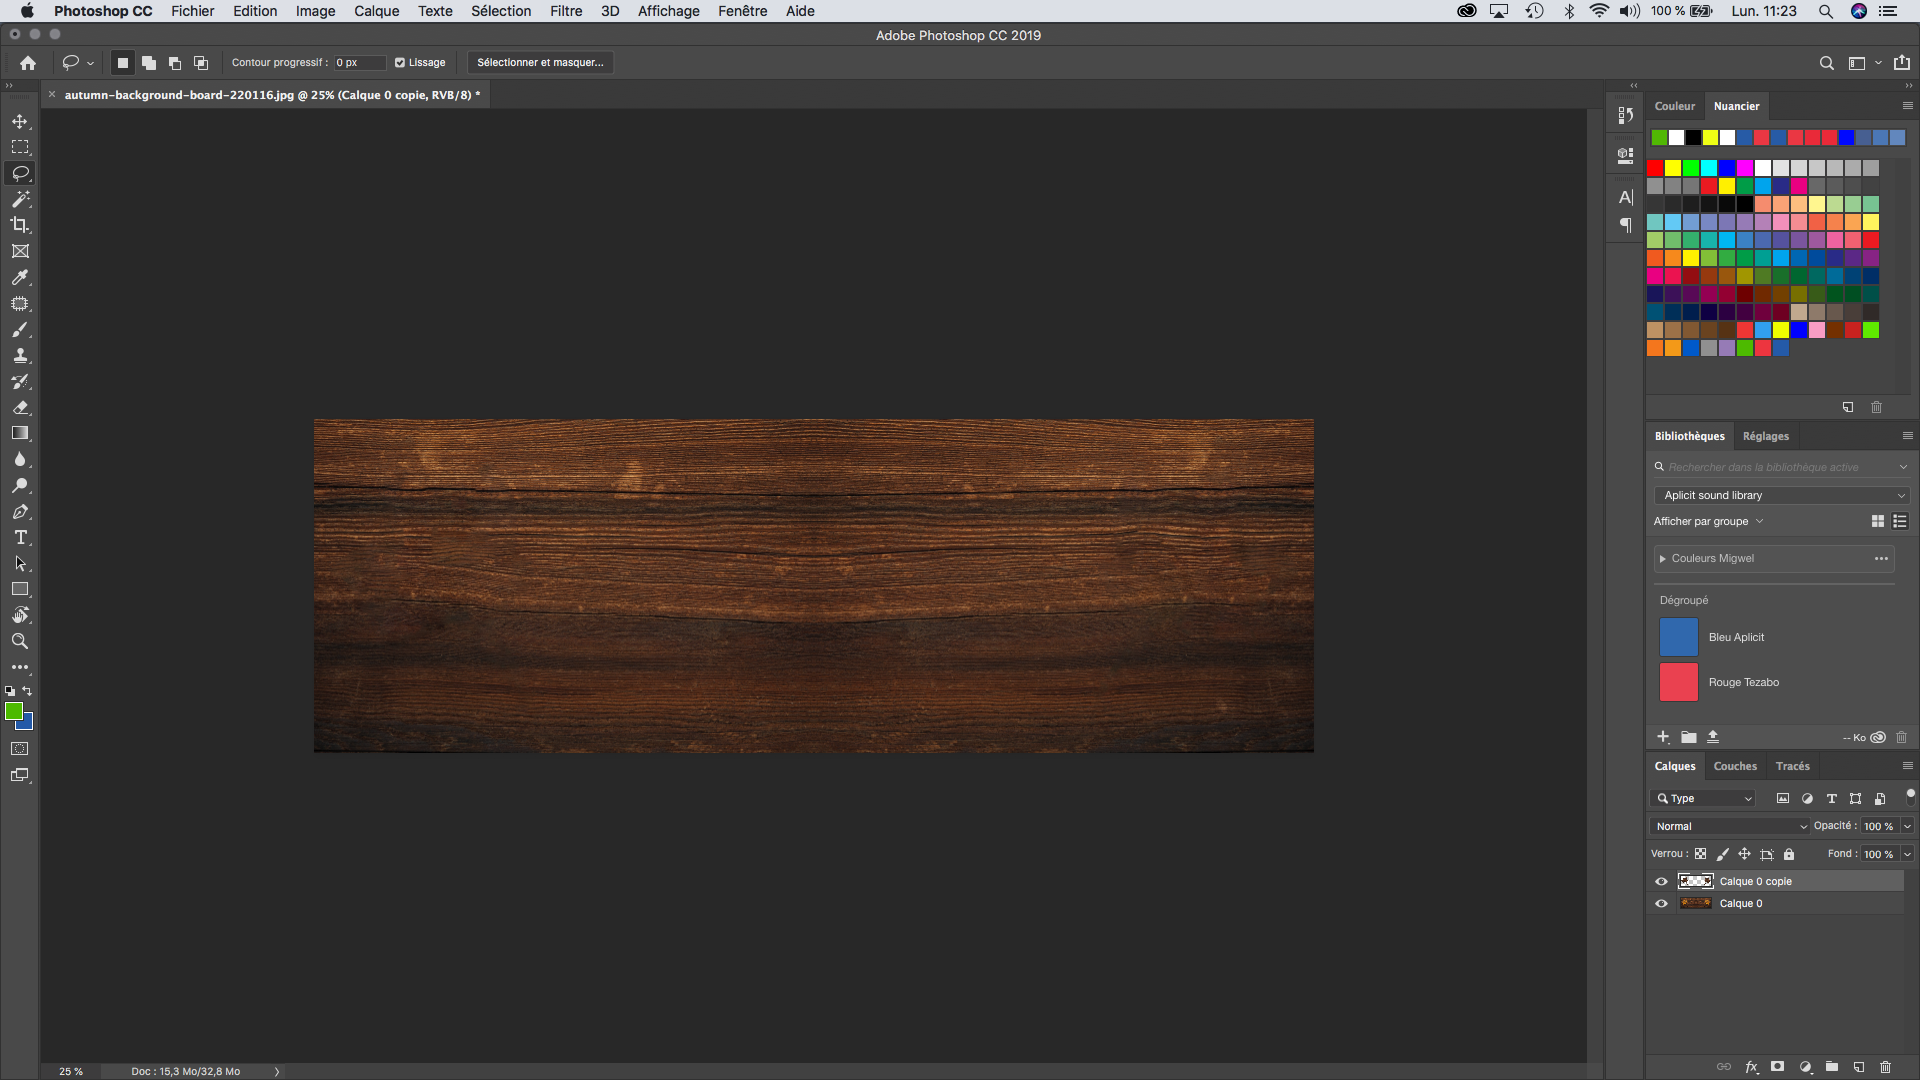Open the Affichage menu
The image size is (1920, 1080).
click(x=667, y=11)
